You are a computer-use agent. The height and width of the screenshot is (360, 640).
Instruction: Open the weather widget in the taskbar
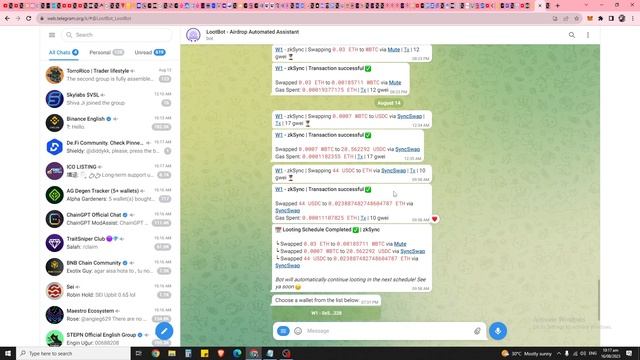tap(526, 353)
